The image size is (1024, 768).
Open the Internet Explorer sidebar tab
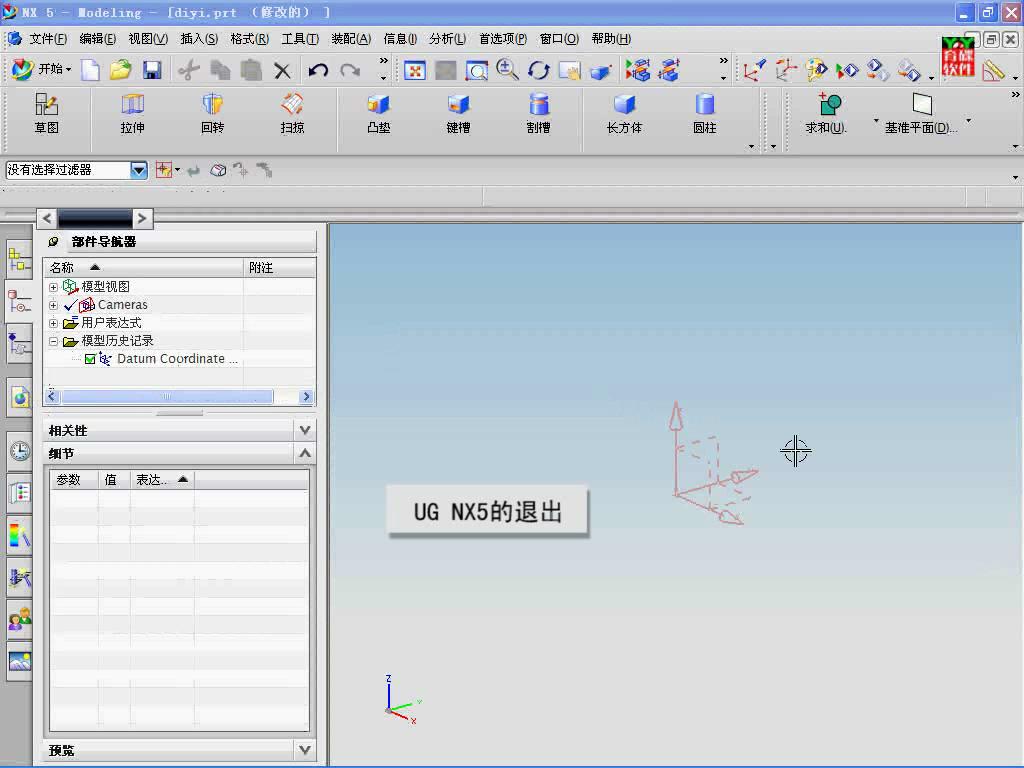(20, 397)
